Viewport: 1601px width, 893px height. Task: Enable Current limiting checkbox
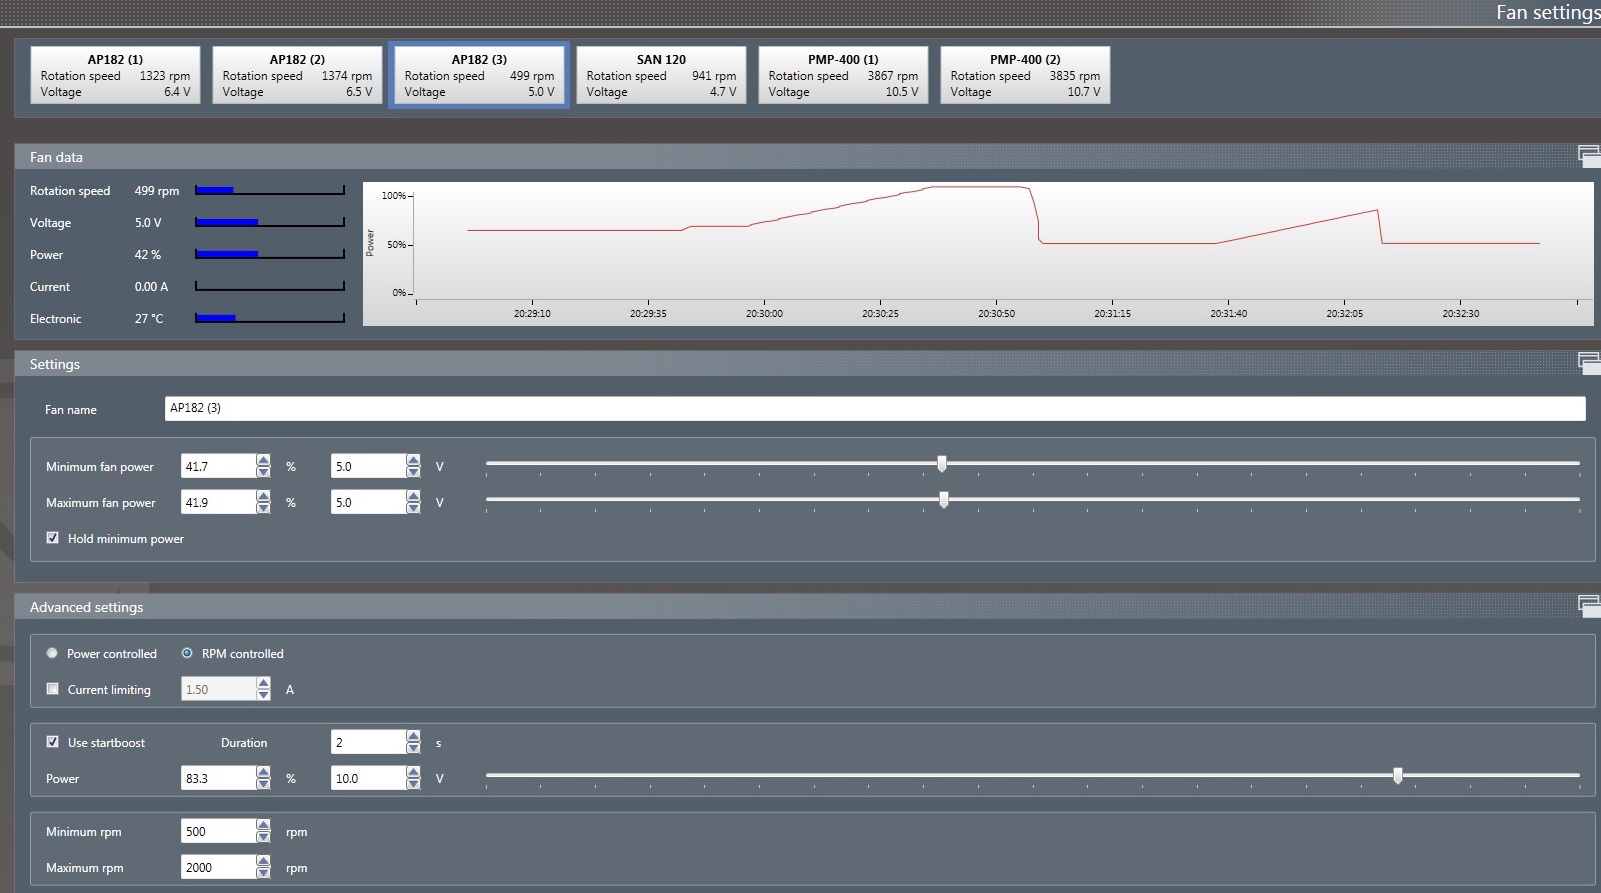[53, 689]
